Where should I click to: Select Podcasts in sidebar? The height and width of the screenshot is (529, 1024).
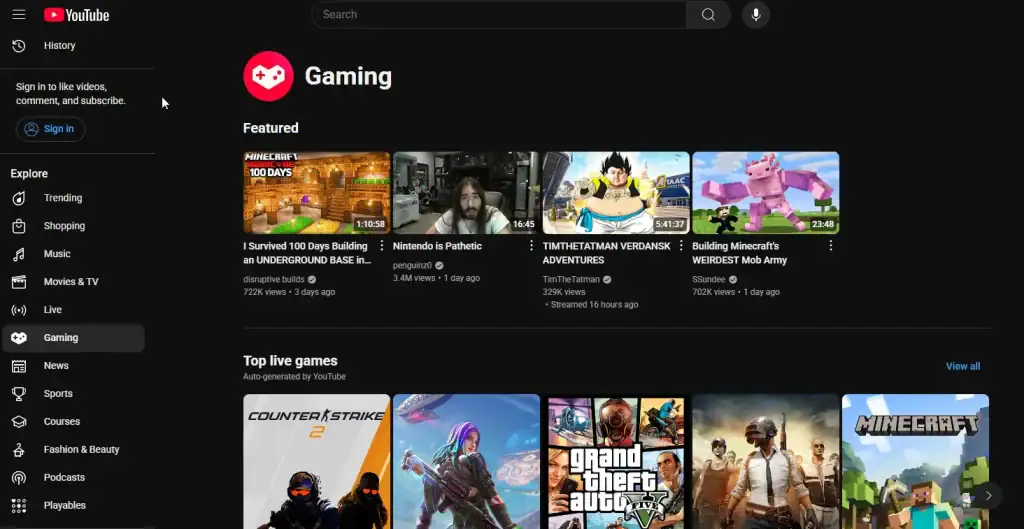click(x=73, y=477)
